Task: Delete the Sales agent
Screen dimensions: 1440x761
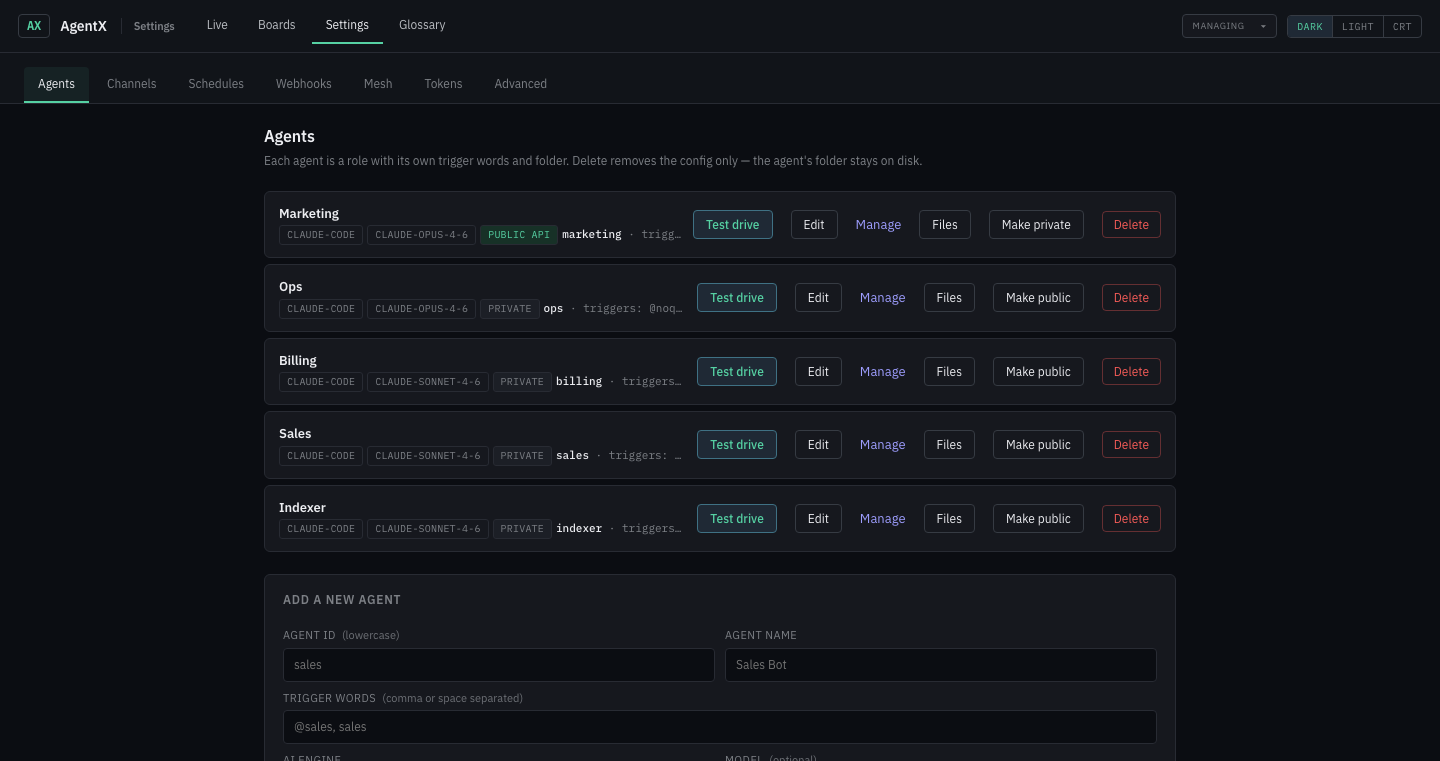Action: [1131, 445]
